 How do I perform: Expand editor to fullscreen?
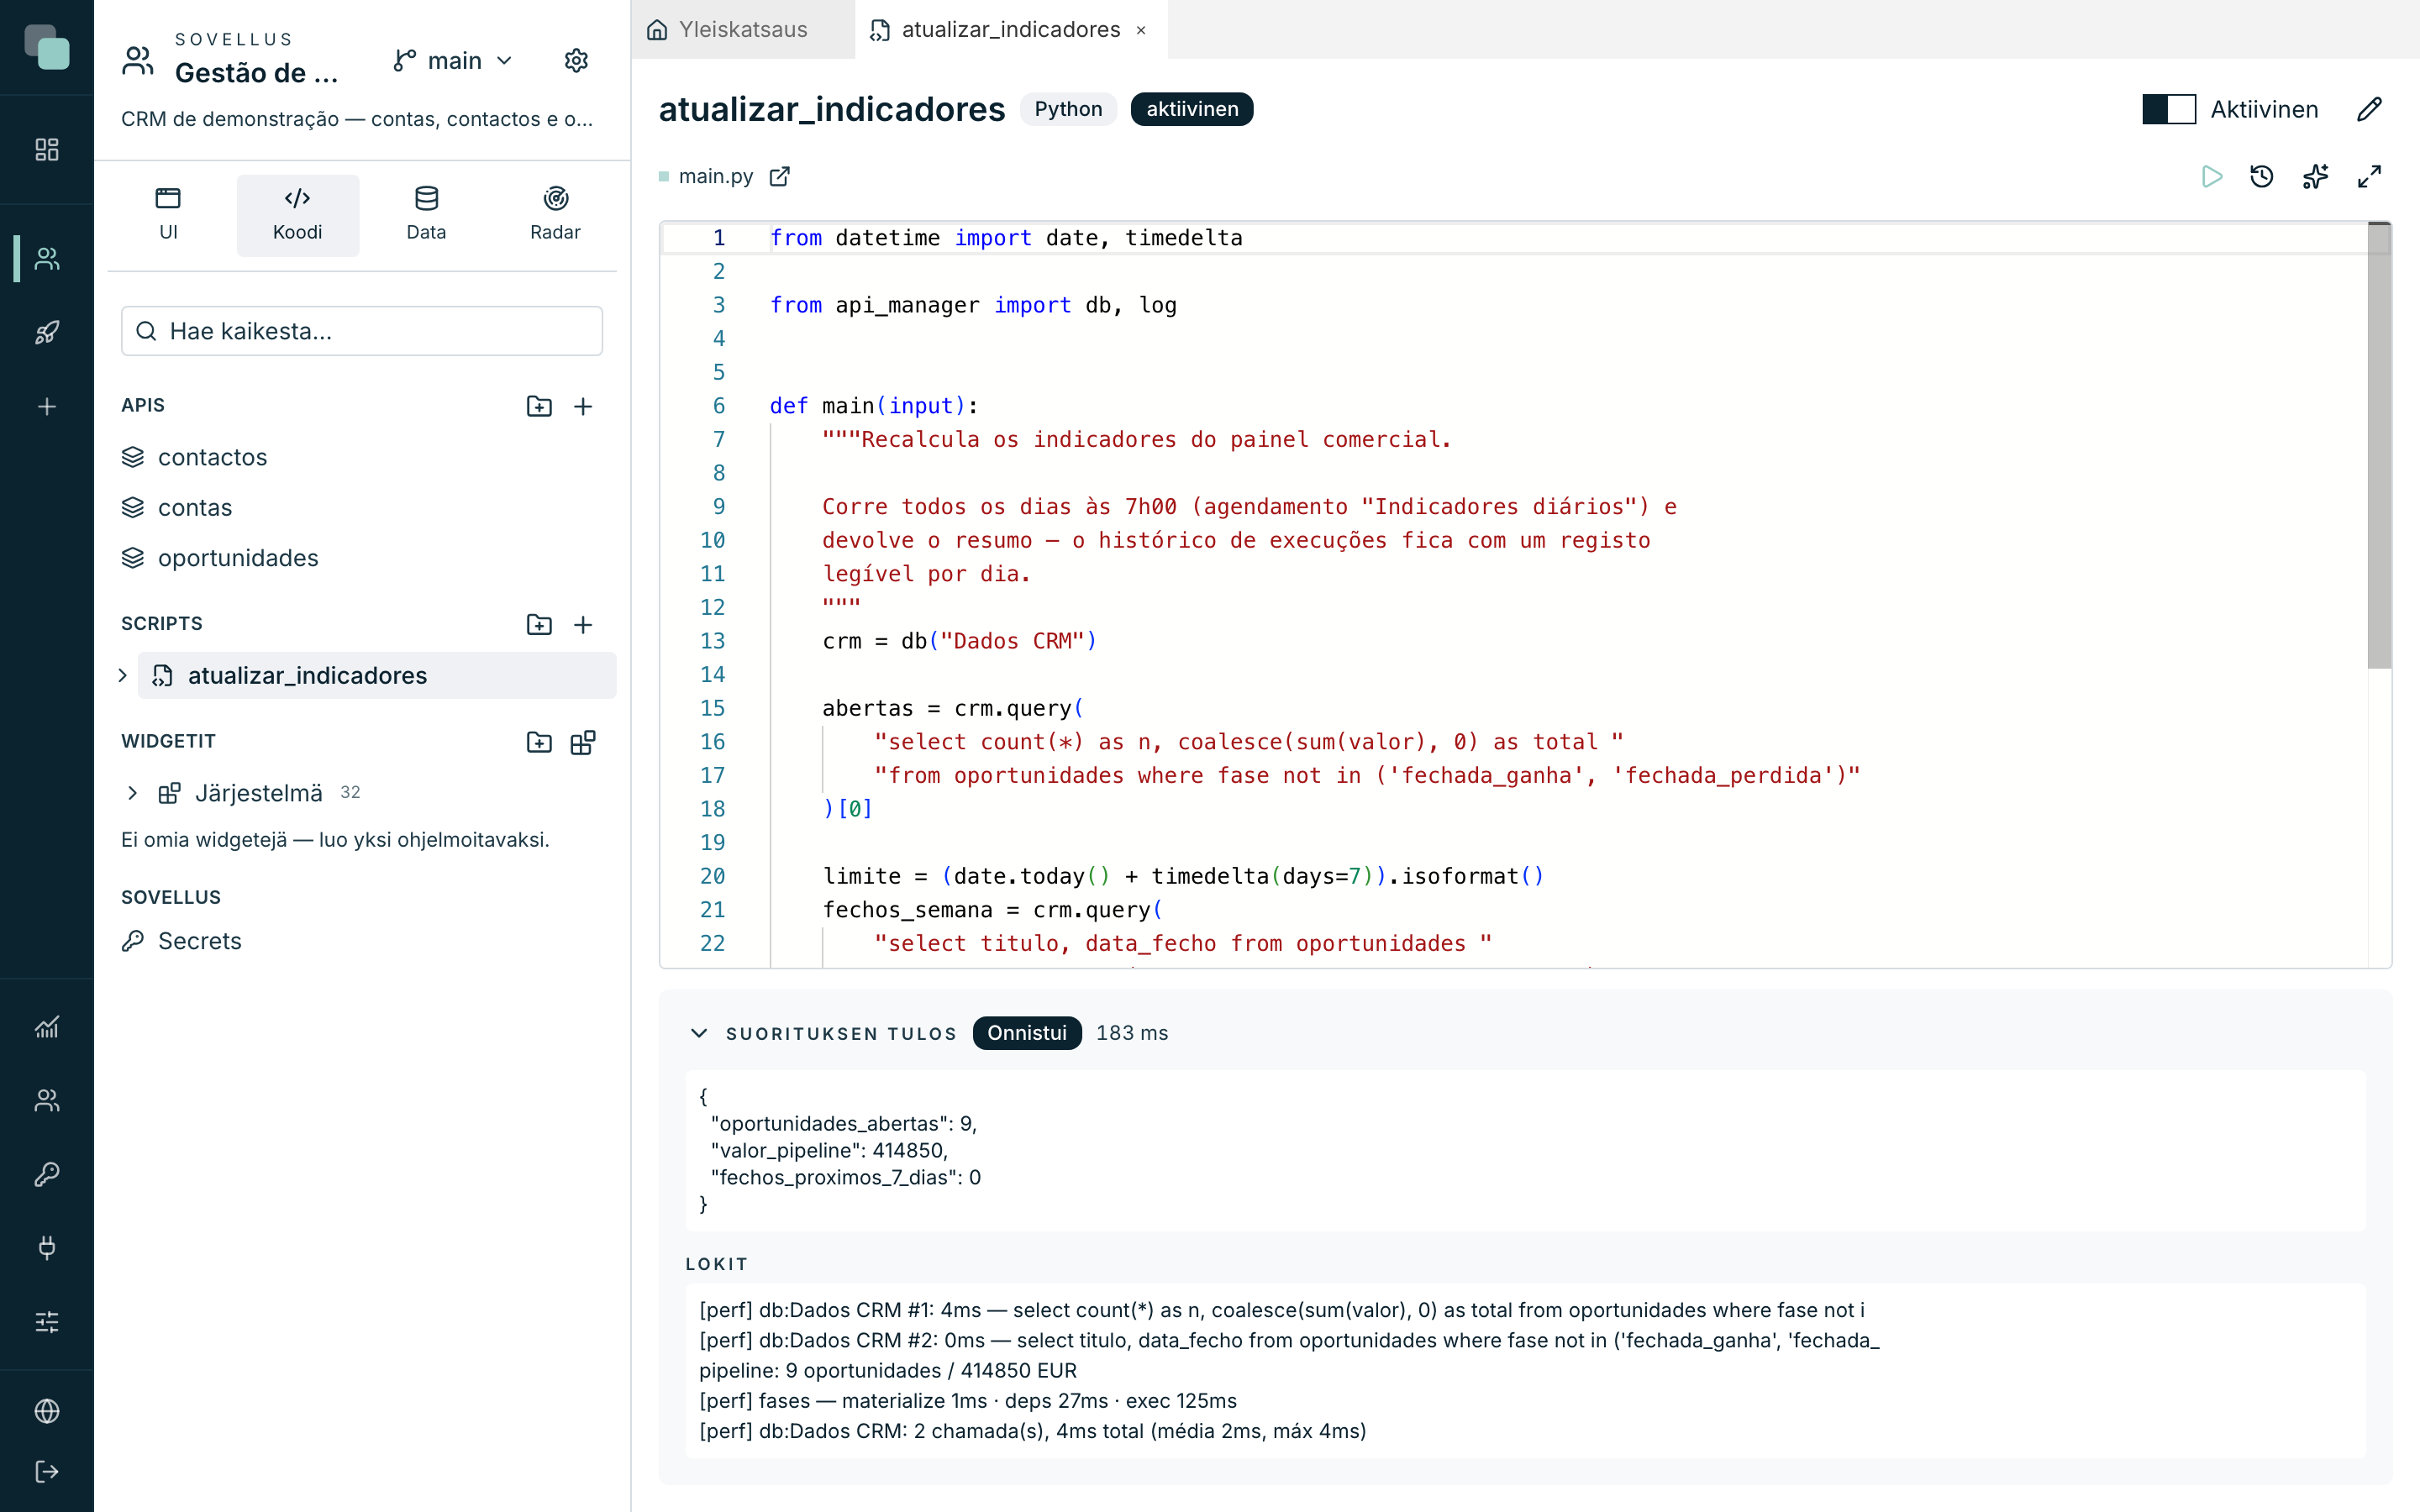(x=2370, y=177)
